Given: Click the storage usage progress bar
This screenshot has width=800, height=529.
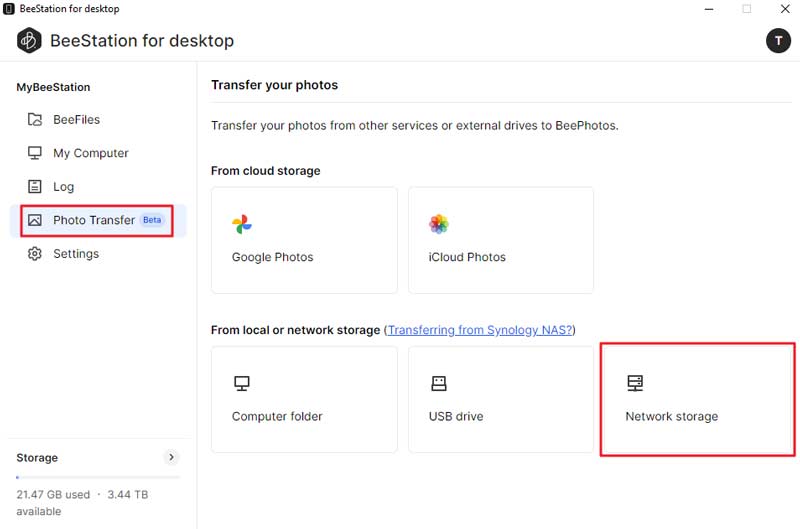Looking at the screenshot, I should 98,477.
